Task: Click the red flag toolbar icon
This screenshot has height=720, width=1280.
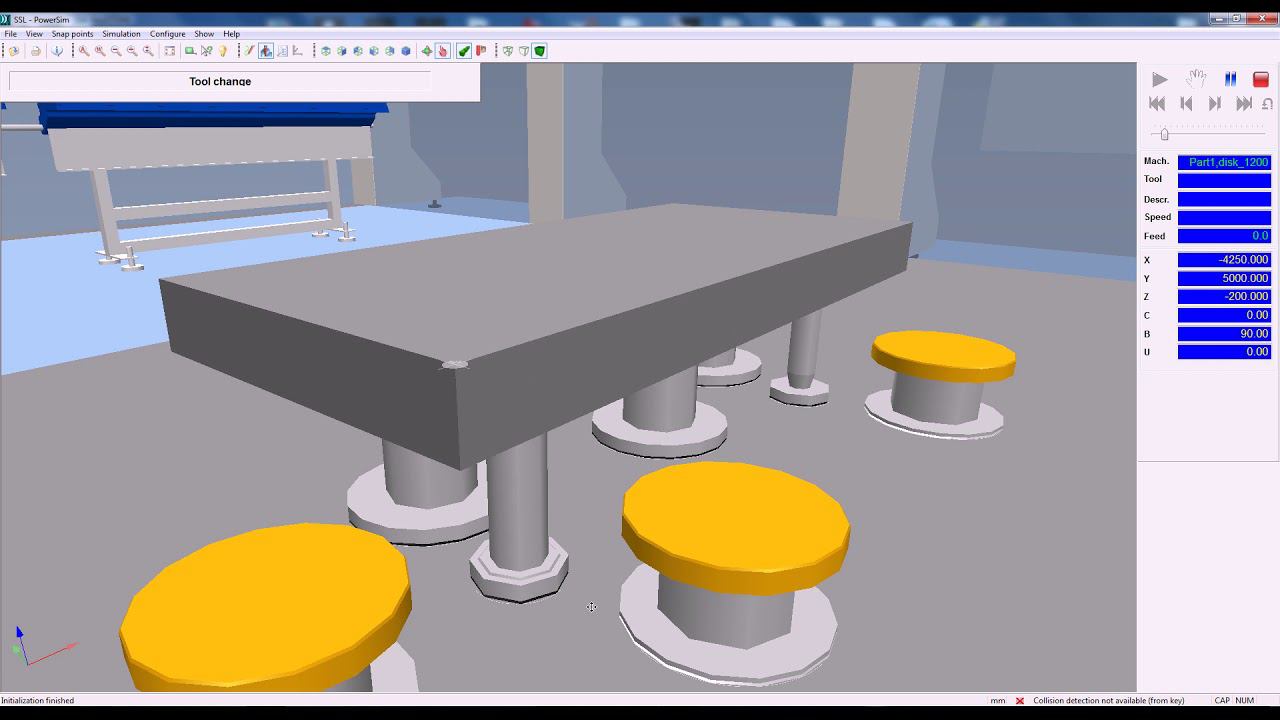Action: pyautogui.click(x=481, y=51)
